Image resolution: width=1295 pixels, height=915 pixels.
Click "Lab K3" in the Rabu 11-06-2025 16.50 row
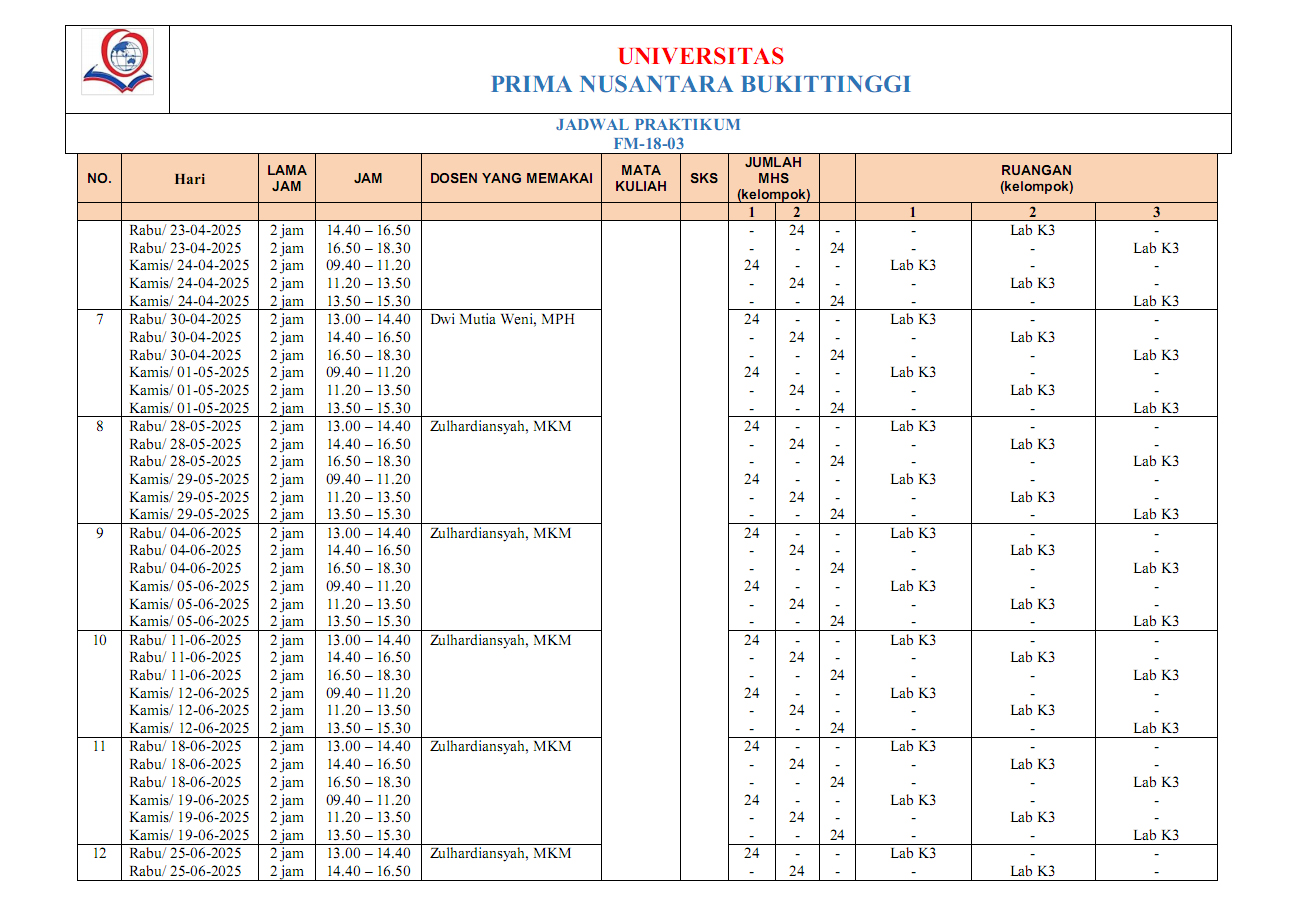click(x=1156, y=675)
